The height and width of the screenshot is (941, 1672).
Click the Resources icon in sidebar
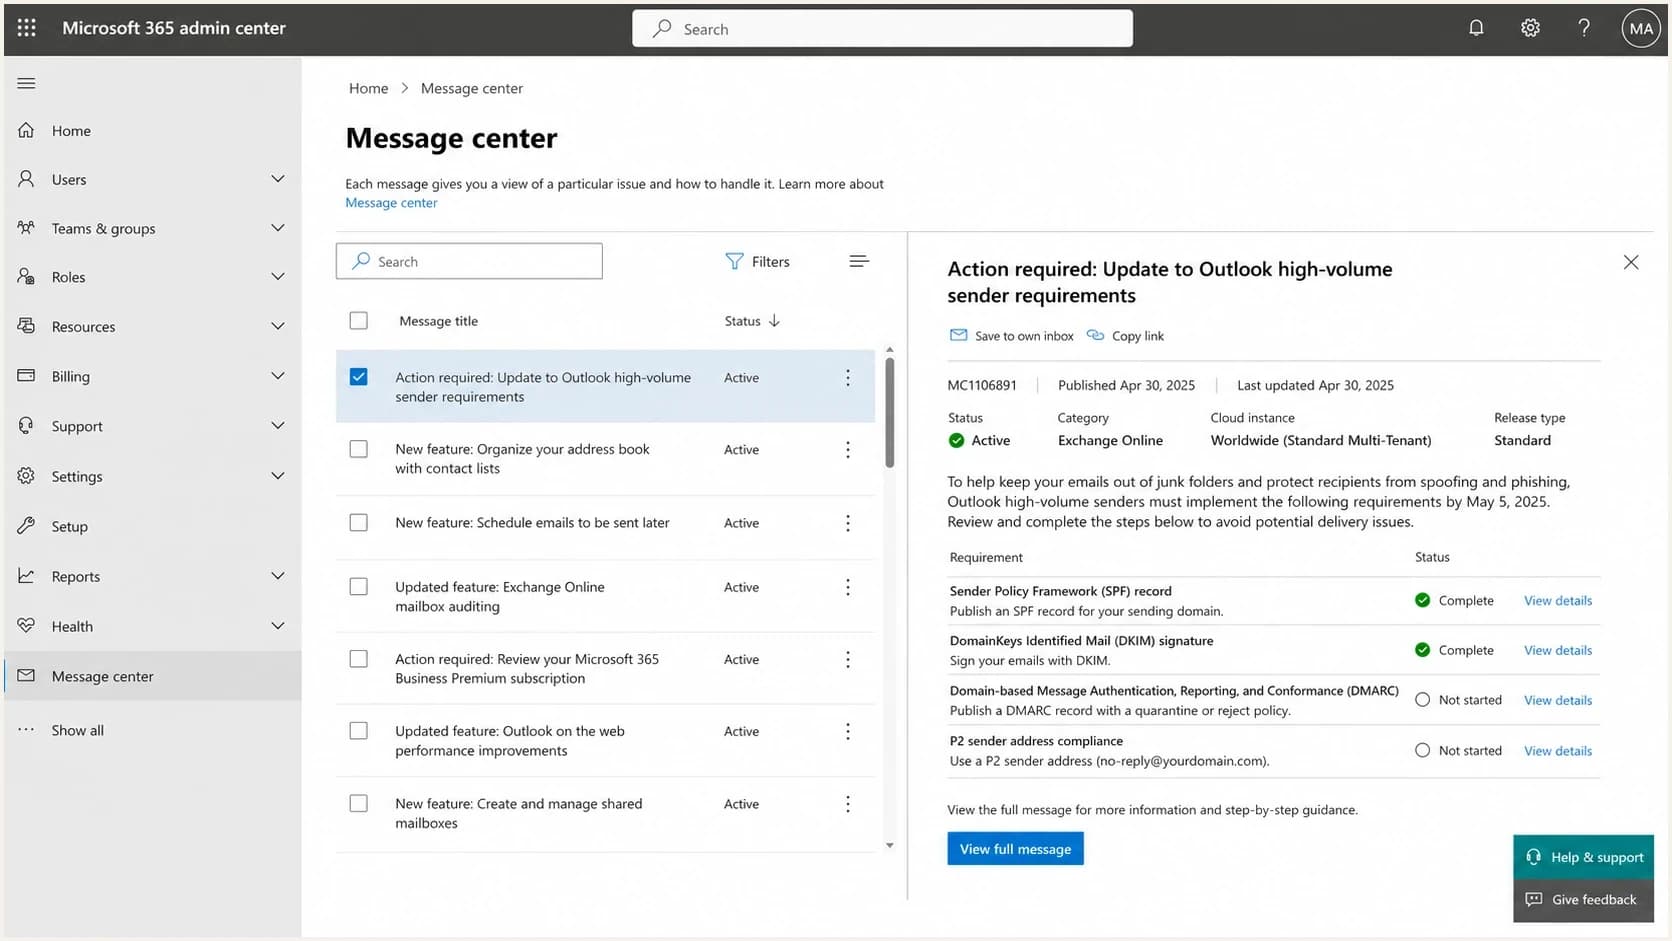click(x=27, y=326)
